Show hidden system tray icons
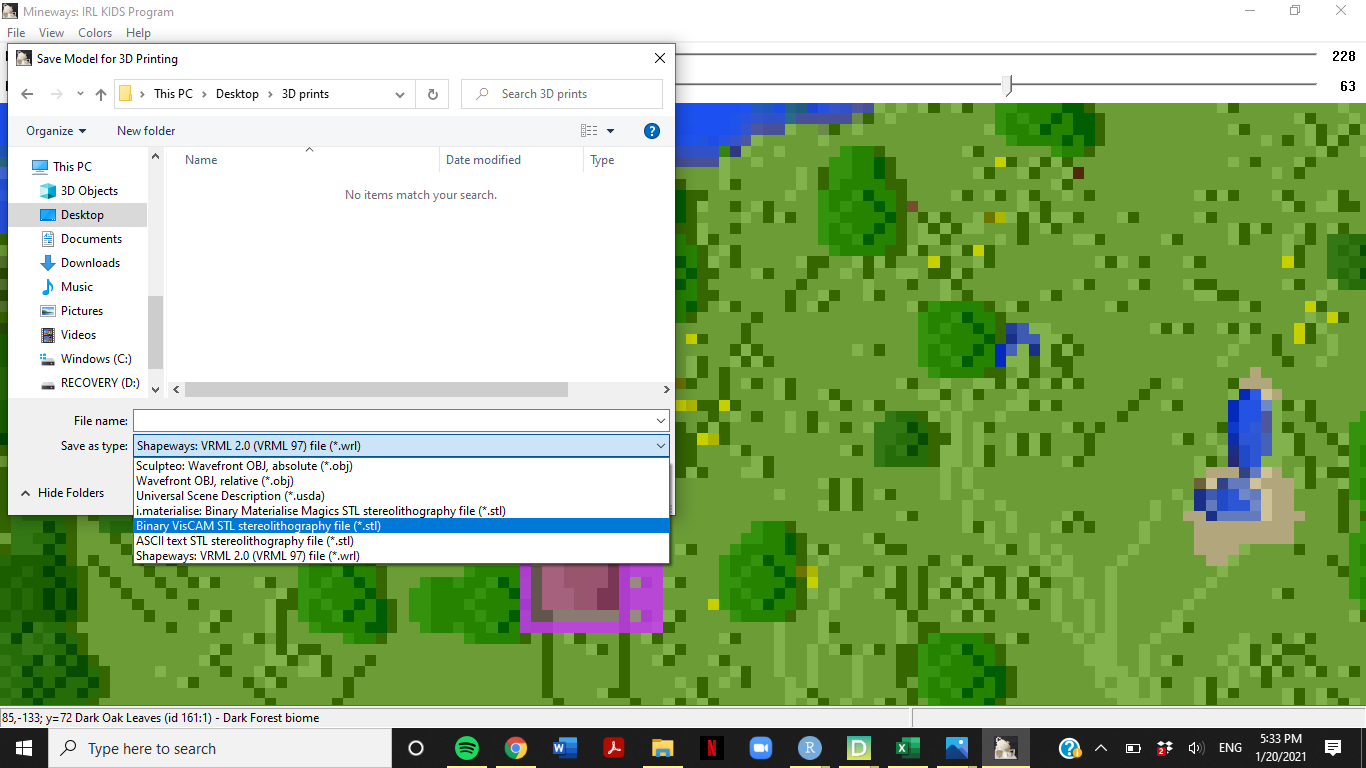 pyautogui.click(x=1101, y=748)
